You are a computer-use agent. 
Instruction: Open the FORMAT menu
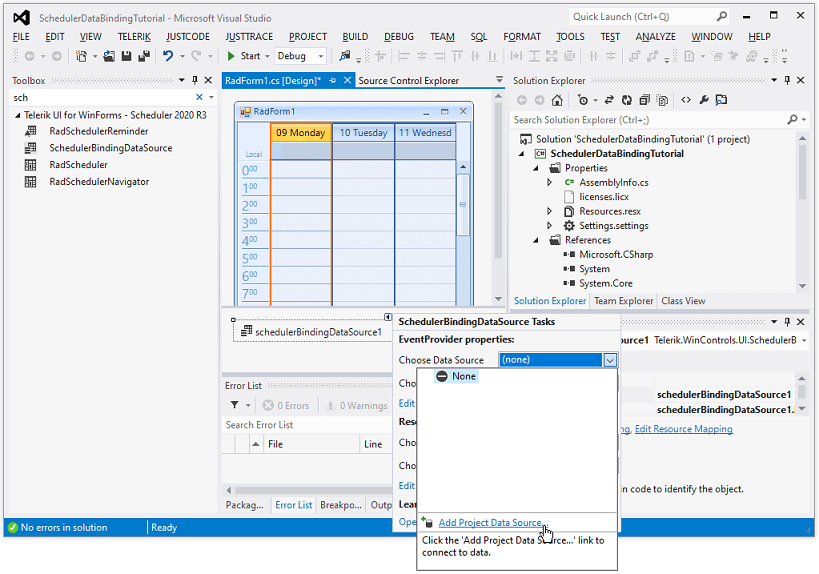pyautogui.click(x=522, y=37)
